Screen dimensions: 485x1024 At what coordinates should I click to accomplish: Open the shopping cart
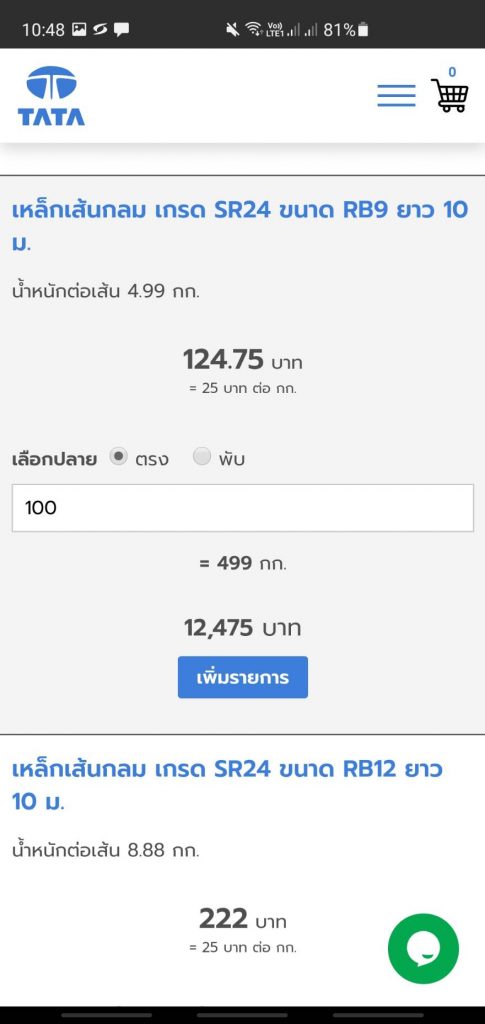(x=450, y=95)
